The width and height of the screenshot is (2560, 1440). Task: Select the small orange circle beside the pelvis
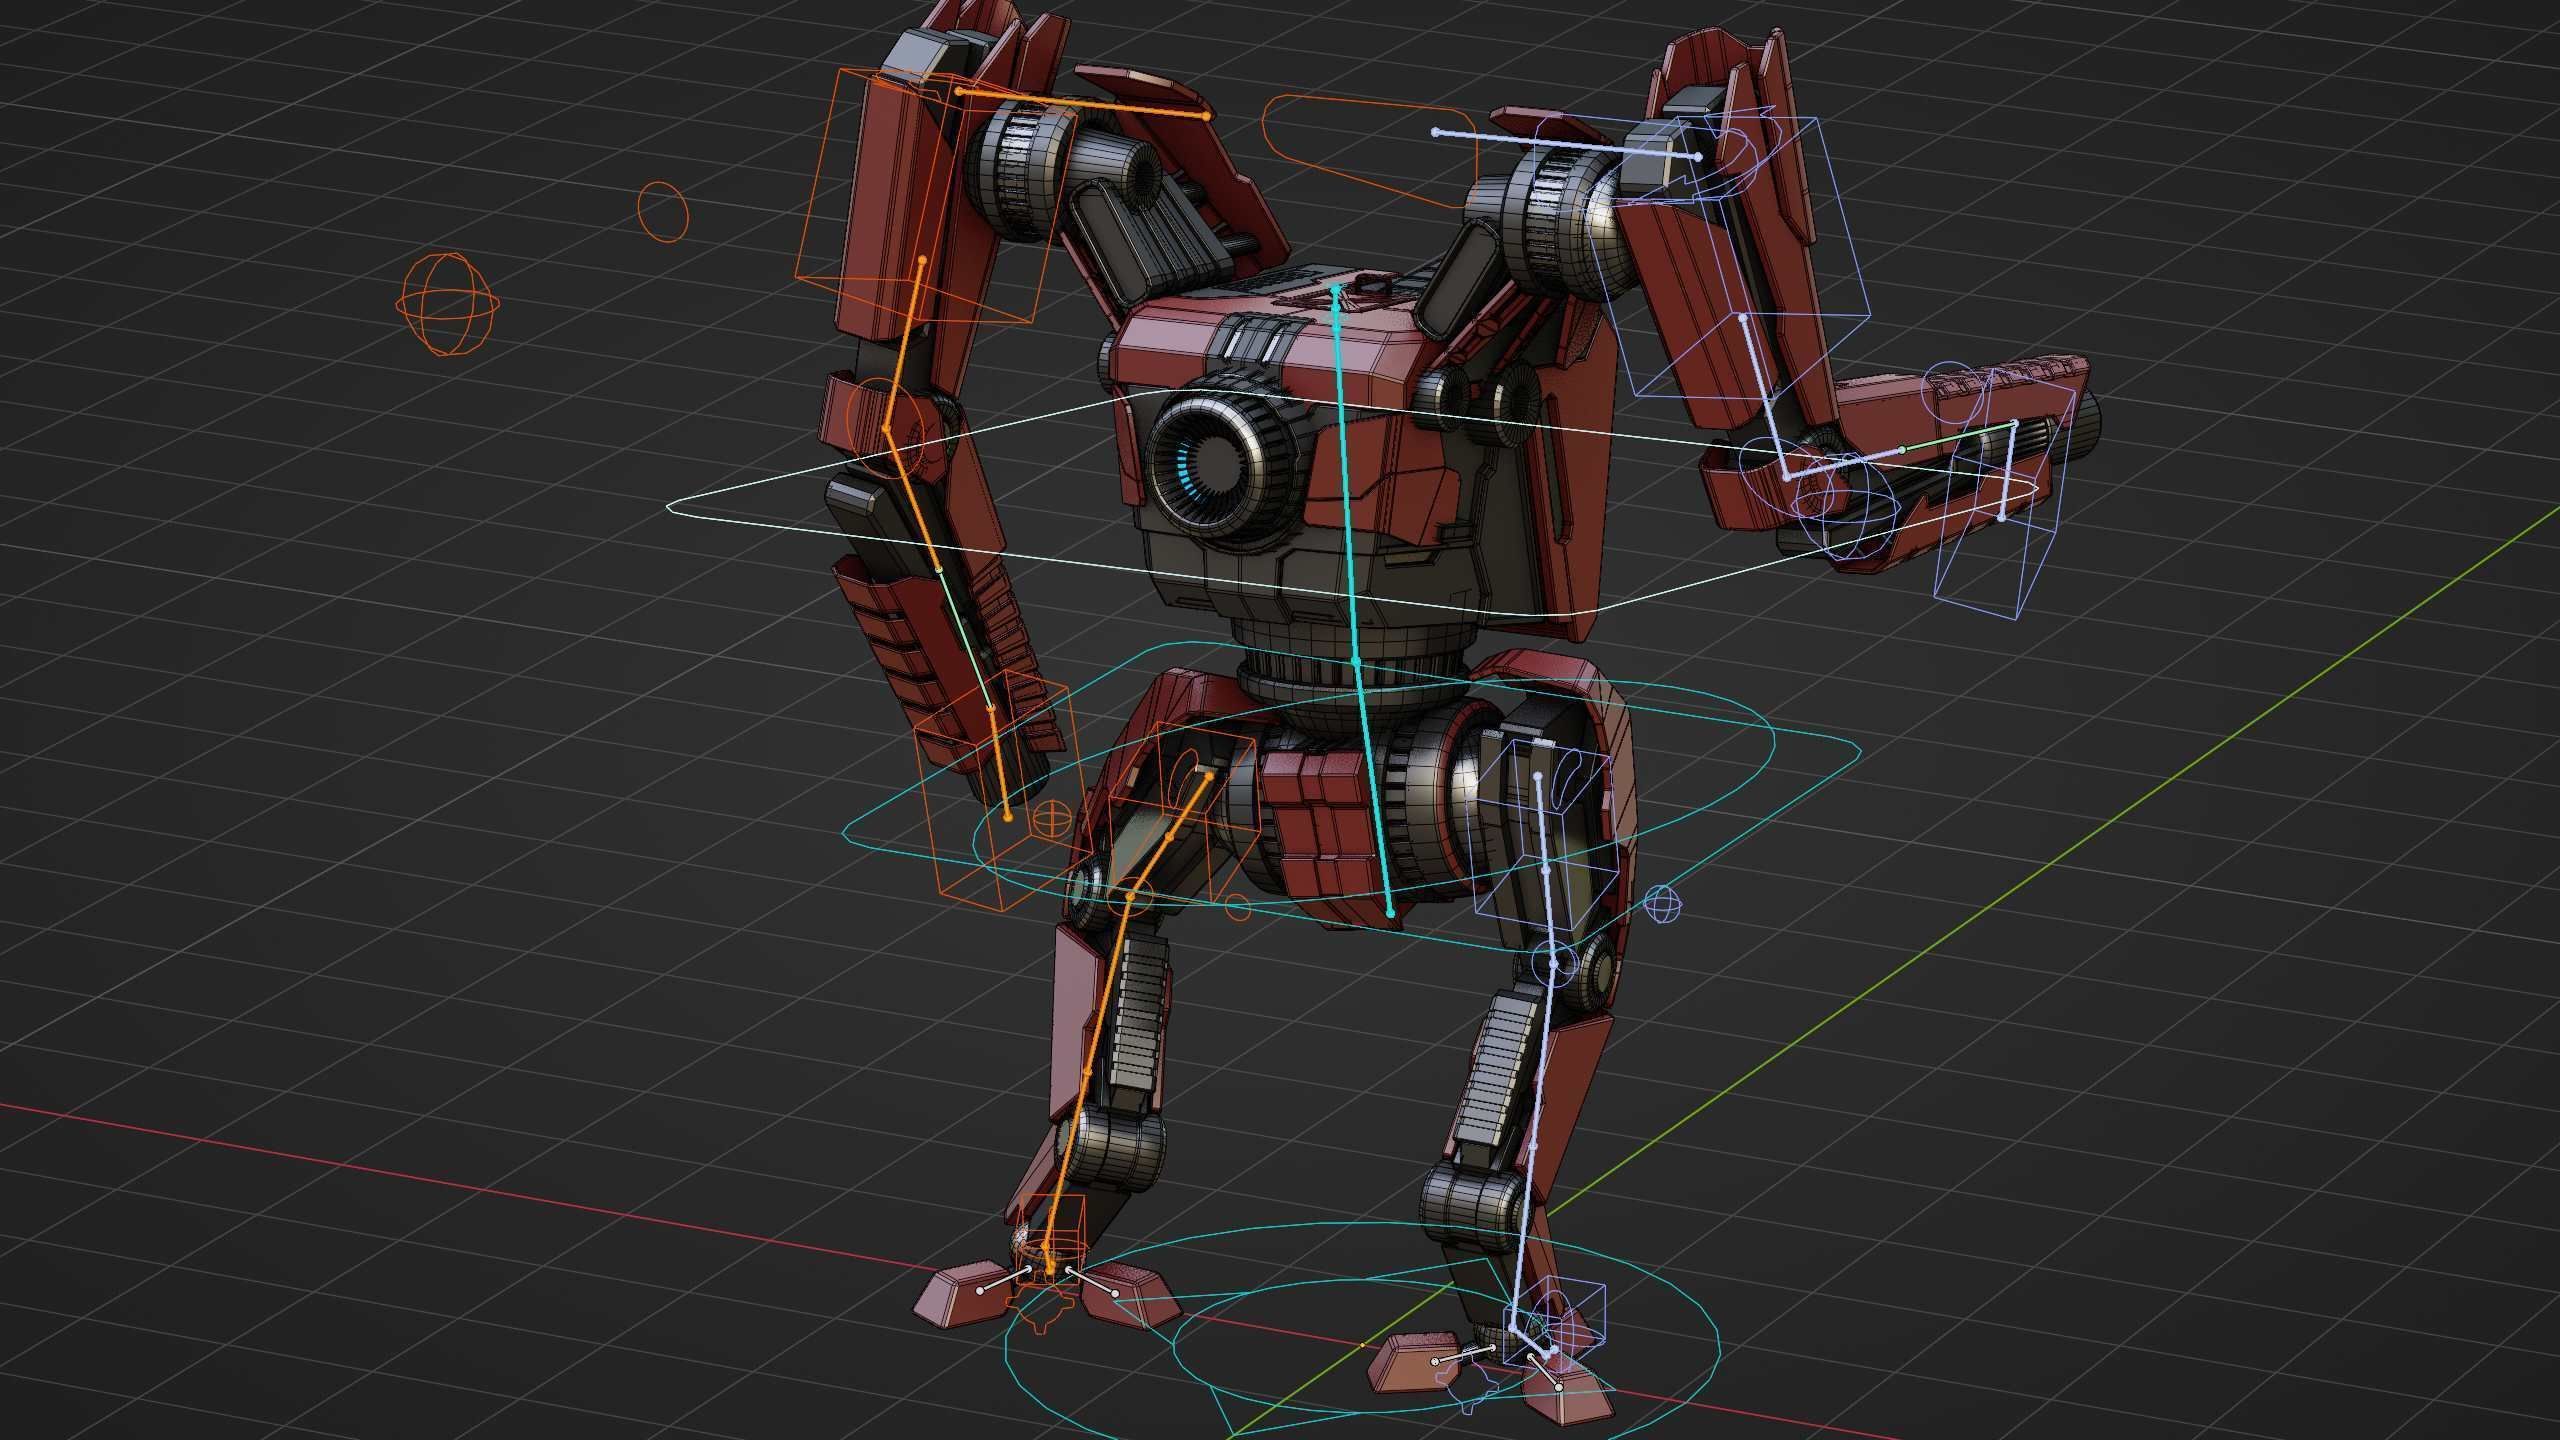tap(1238, 908)
